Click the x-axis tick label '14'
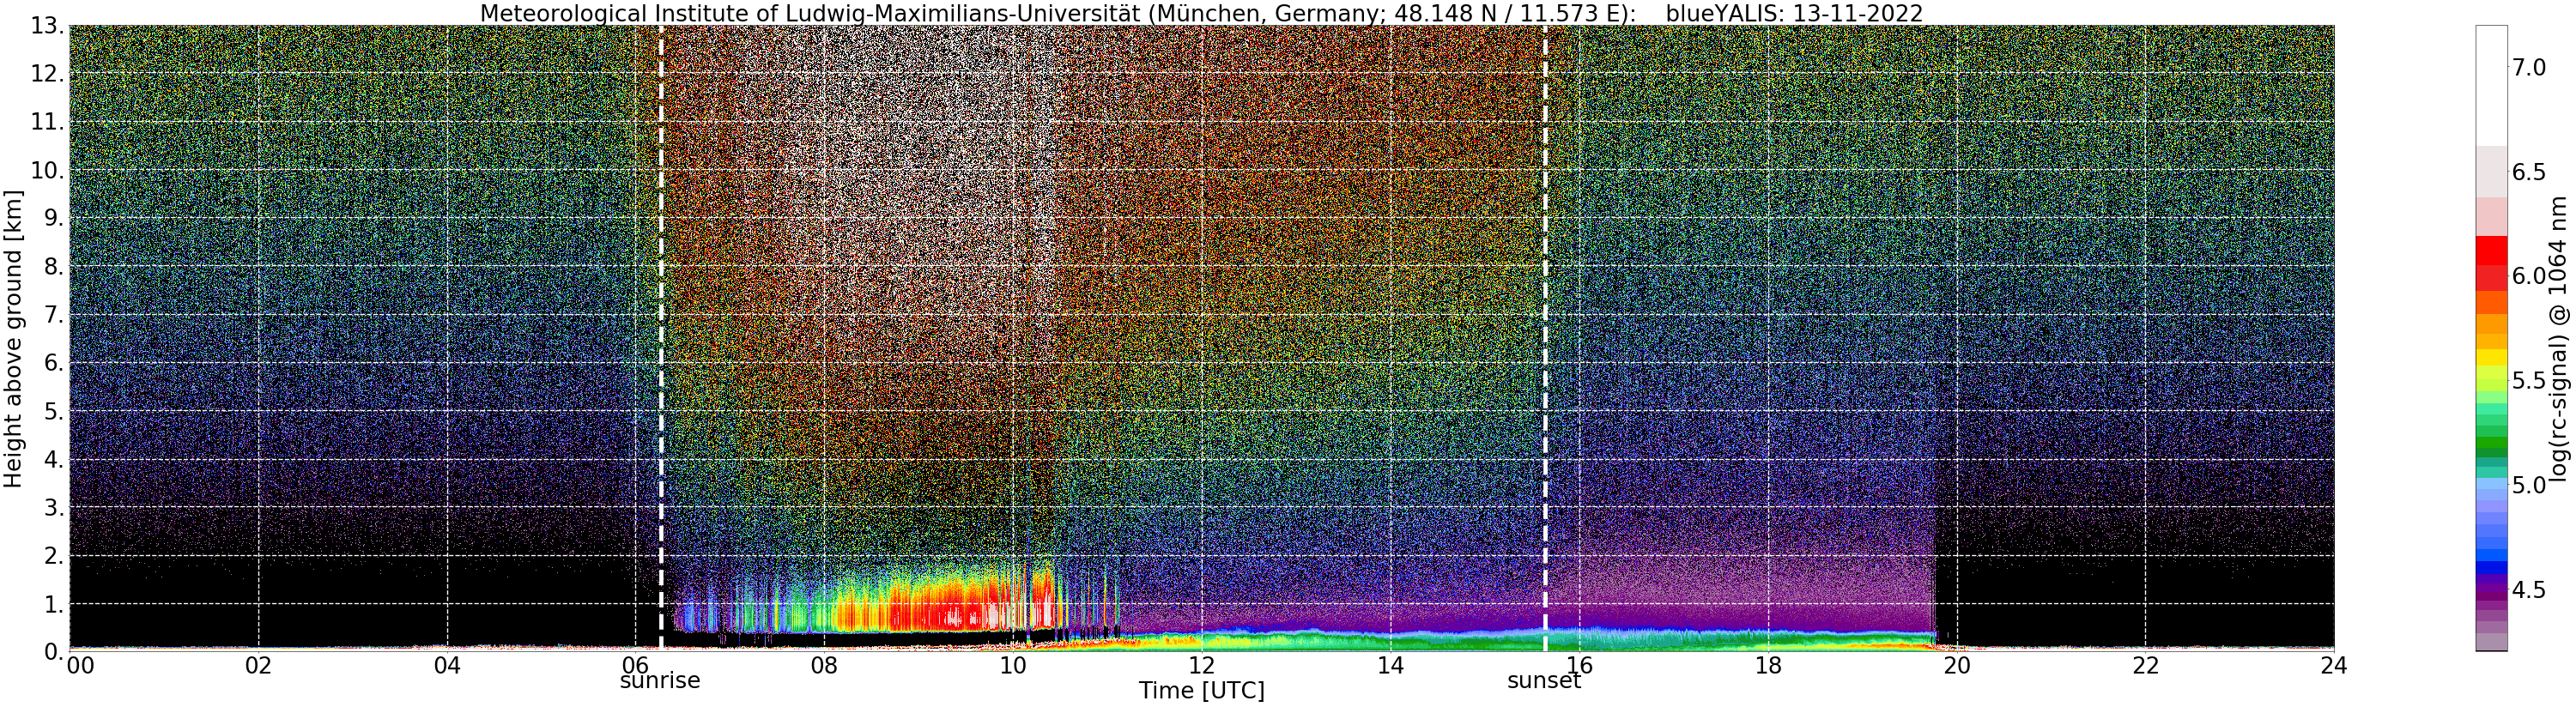The image size is (2576, 707). click(1390, 666)
